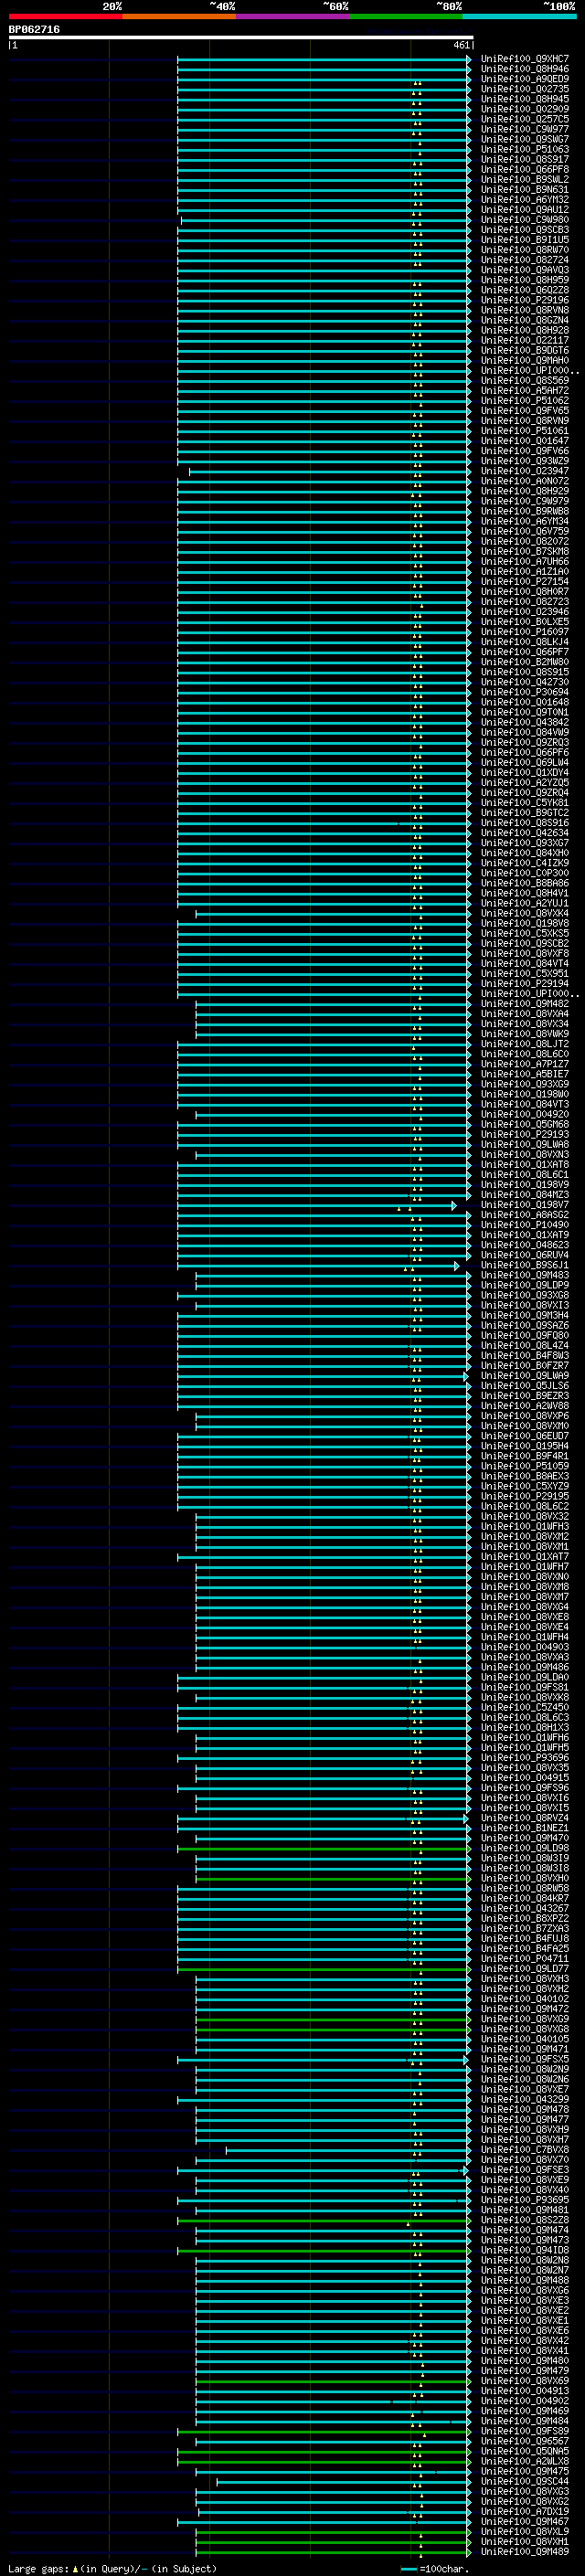Click the Large gaps legend text
The width and height of the screenshot is (585, 2576).
[x=112, y=2569]
